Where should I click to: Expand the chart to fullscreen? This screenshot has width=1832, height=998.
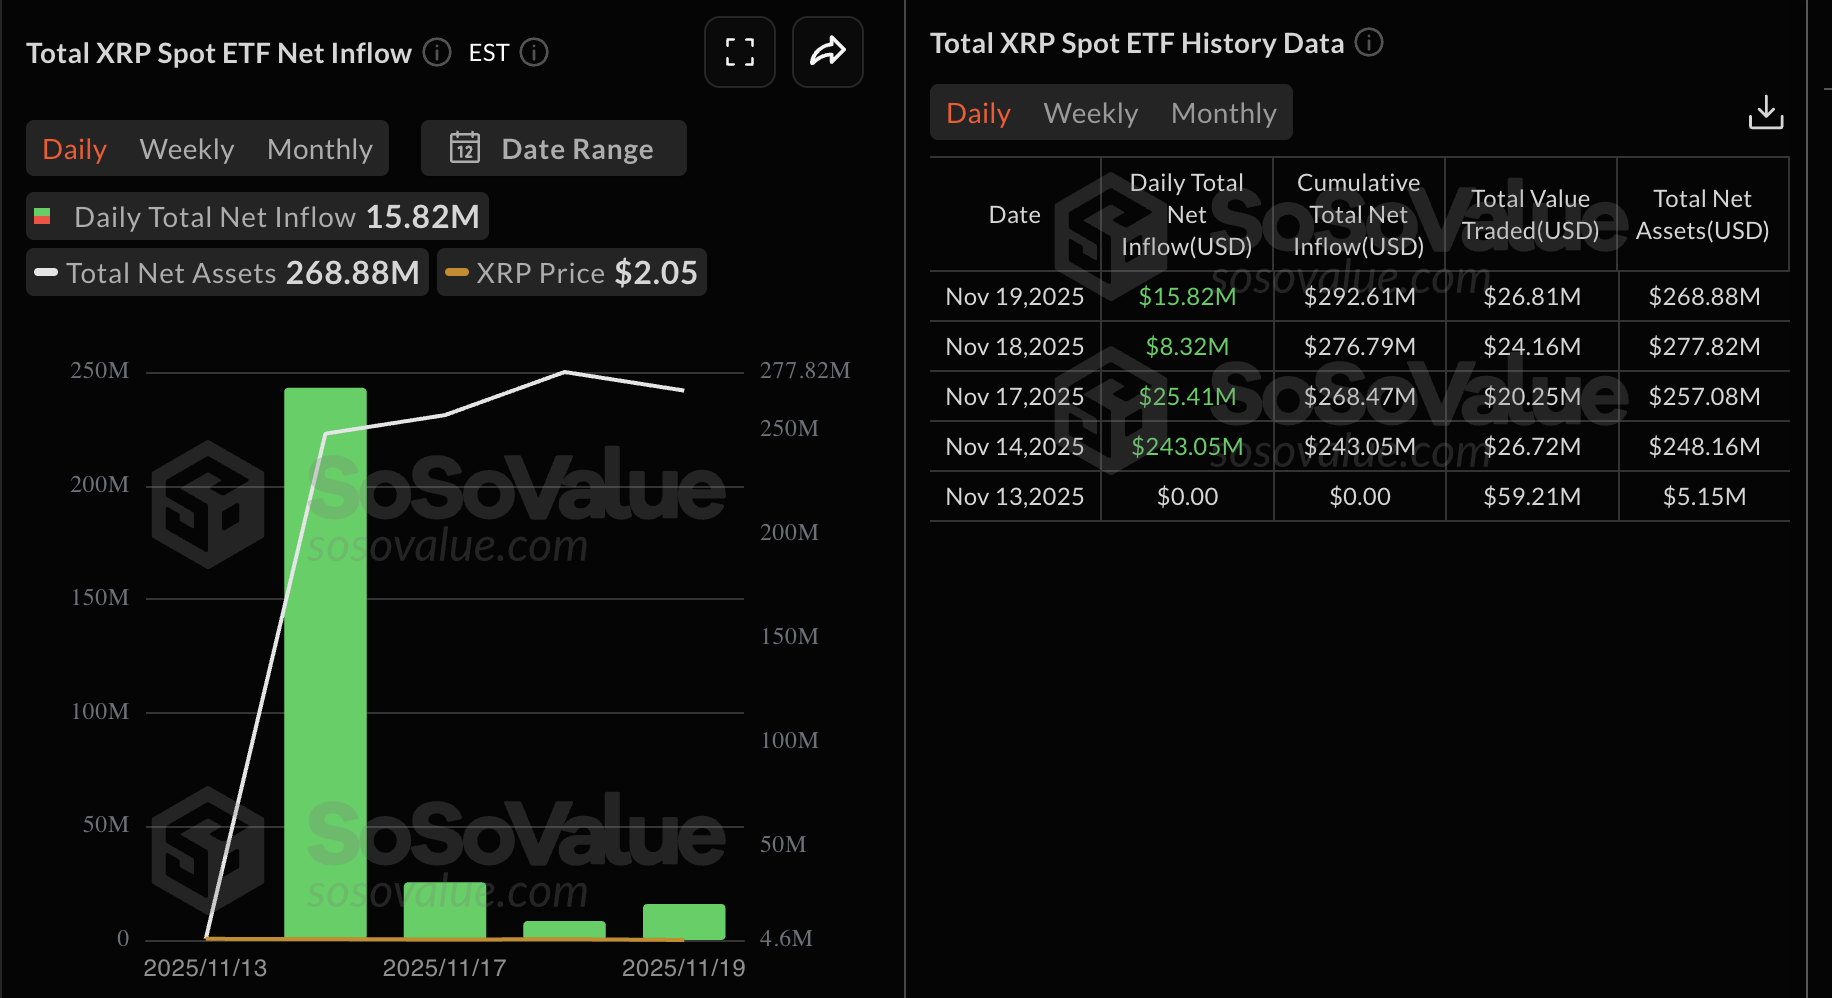click(740, 52)
